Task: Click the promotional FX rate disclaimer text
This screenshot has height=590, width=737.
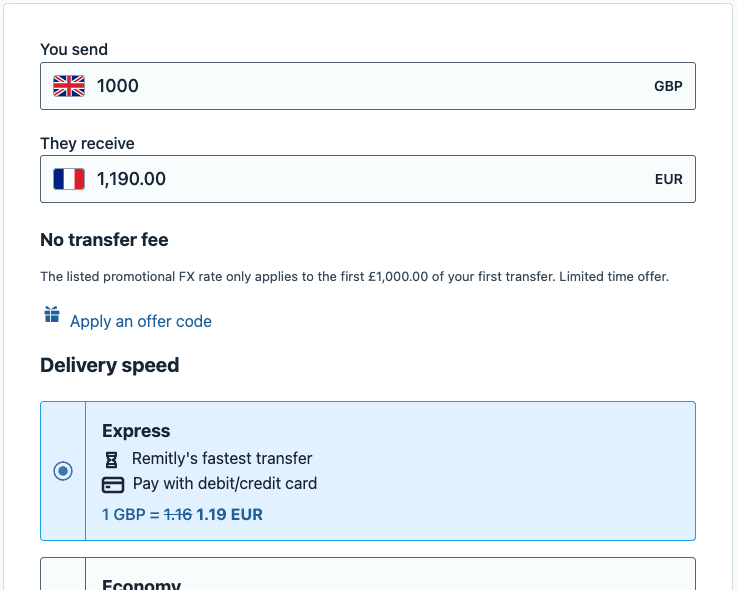Action: [354, 276]
